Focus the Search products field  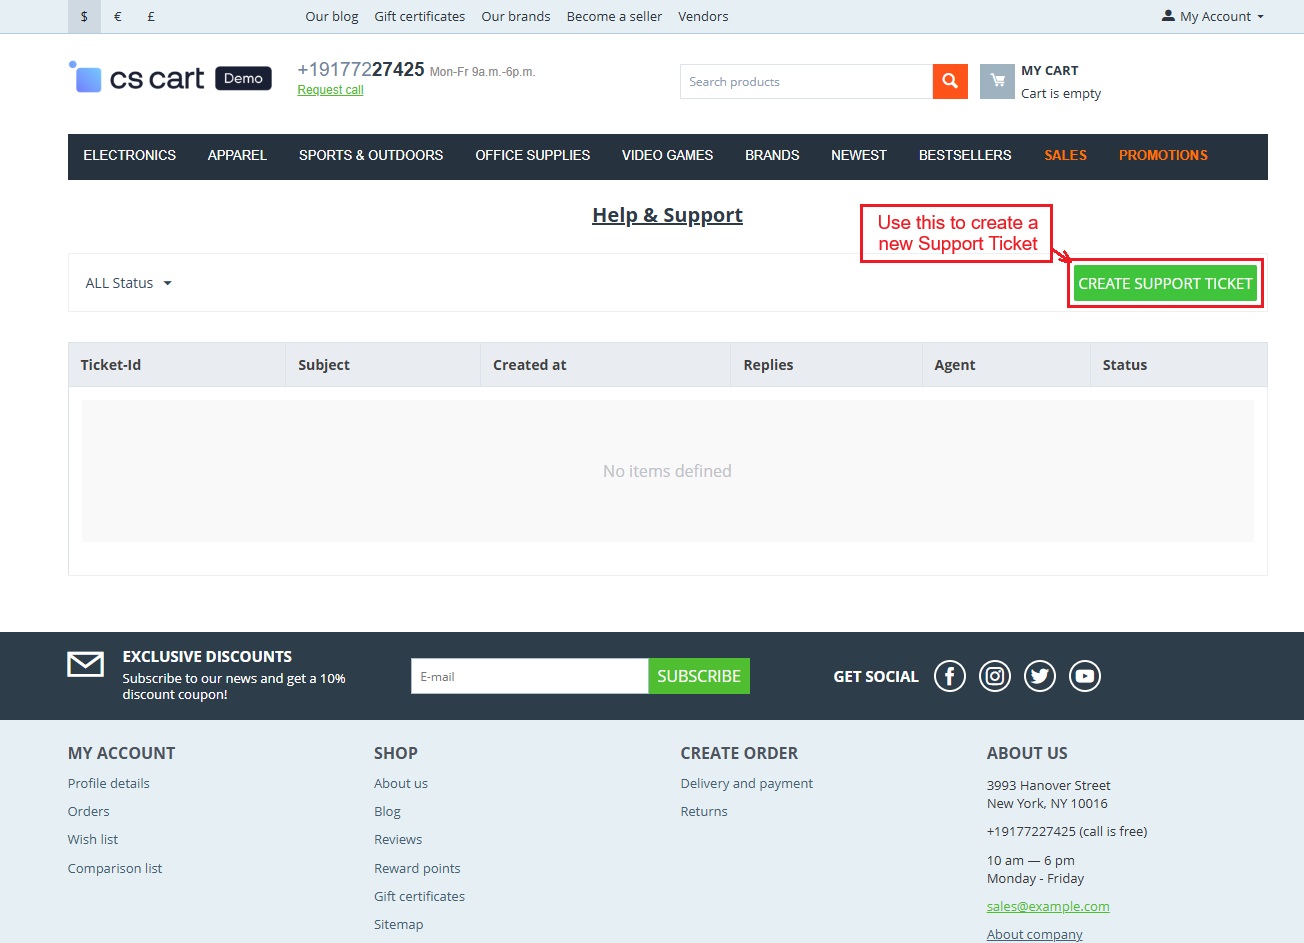point(805,82)
